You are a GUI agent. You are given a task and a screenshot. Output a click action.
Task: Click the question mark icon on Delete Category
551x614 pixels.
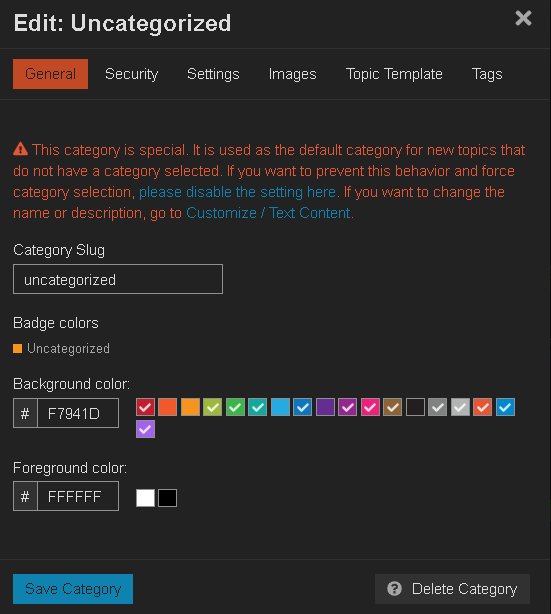click(394, 589)
